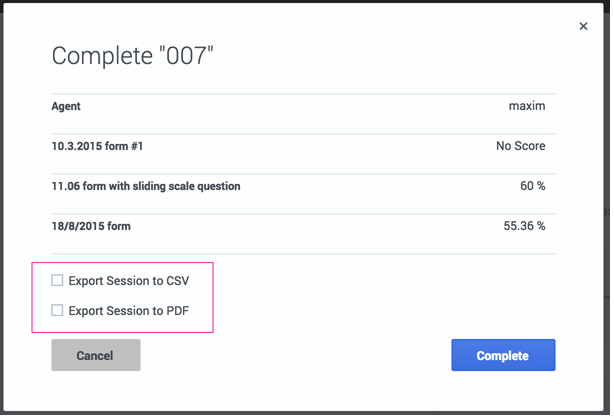Close the Complete "007" dialog with X
Image resolution: width=614 pixels, height=420 pixels.
583,27
